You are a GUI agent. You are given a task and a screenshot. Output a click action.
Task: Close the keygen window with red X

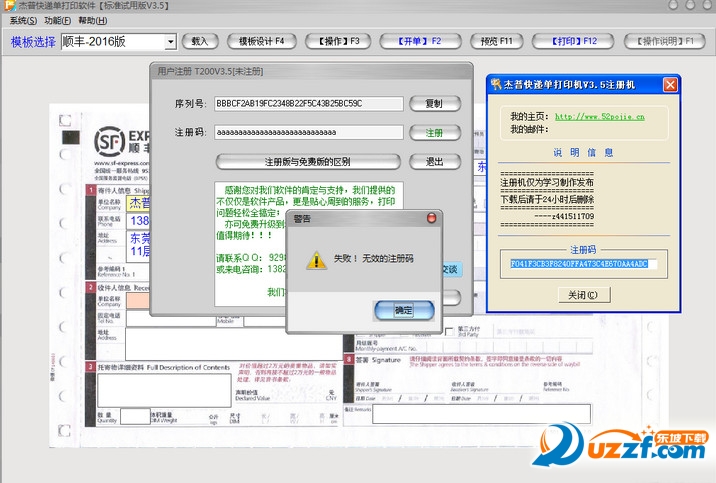[x=670, y=85]
